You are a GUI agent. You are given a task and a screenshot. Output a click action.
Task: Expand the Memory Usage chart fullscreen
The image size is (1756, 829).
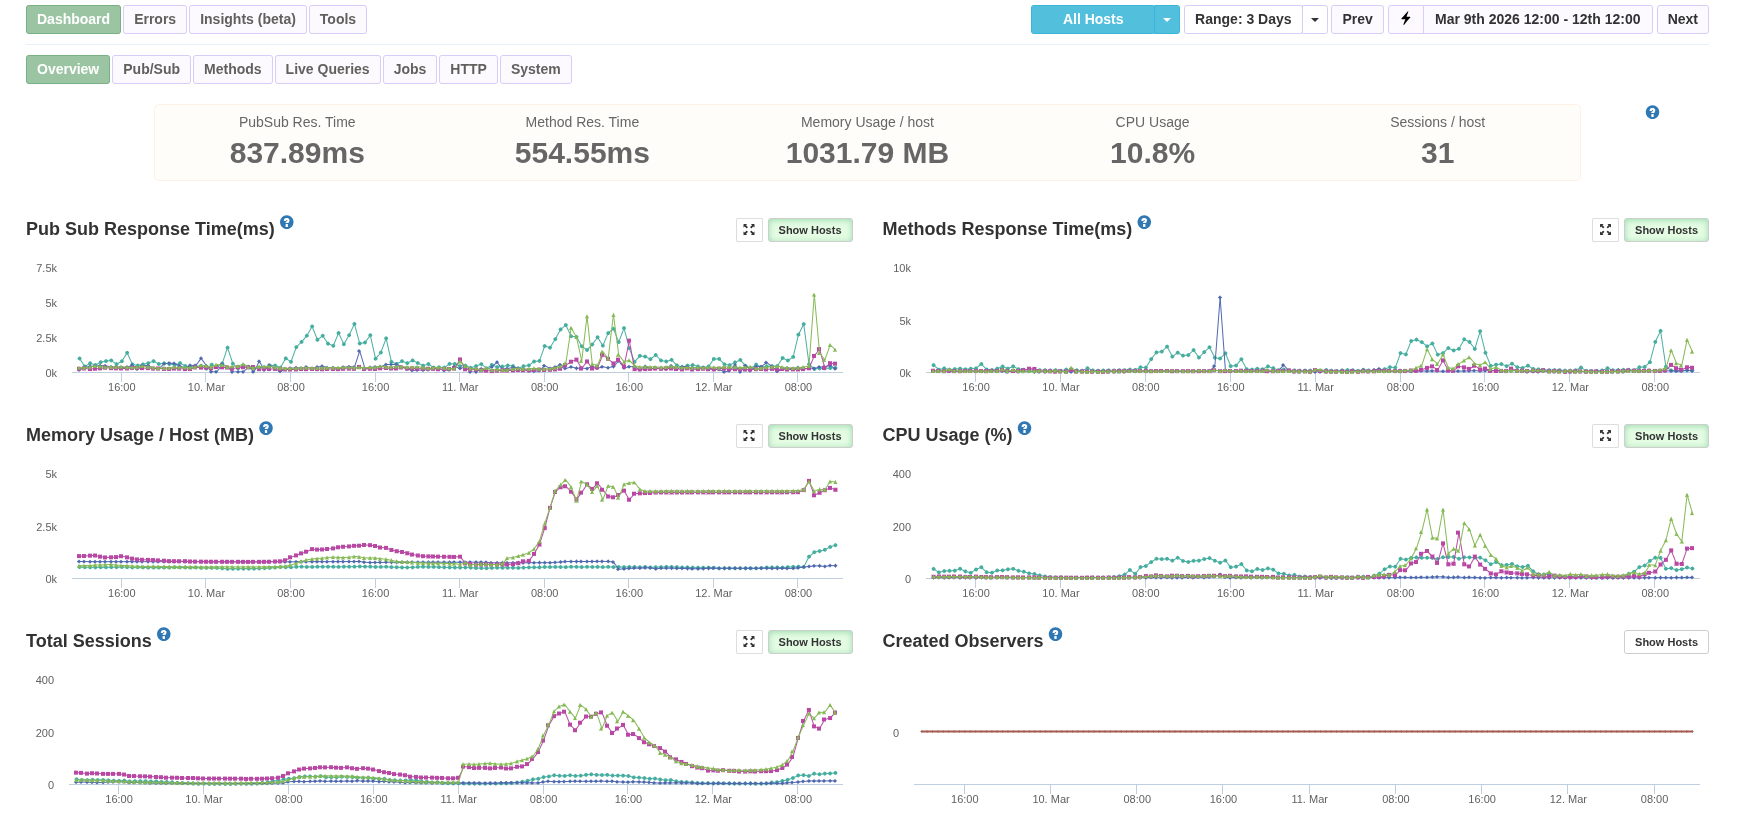pyautogui.click(x=749, y=436)
